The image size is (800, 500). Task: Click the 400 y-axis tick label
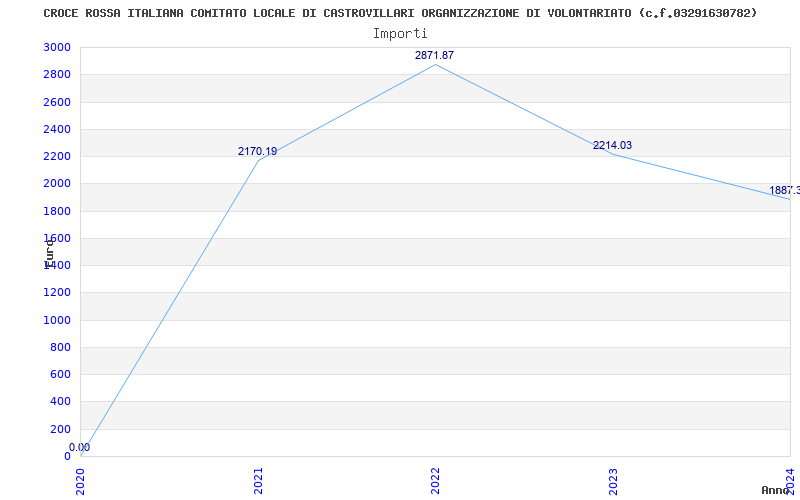click(x=60, y=402)
